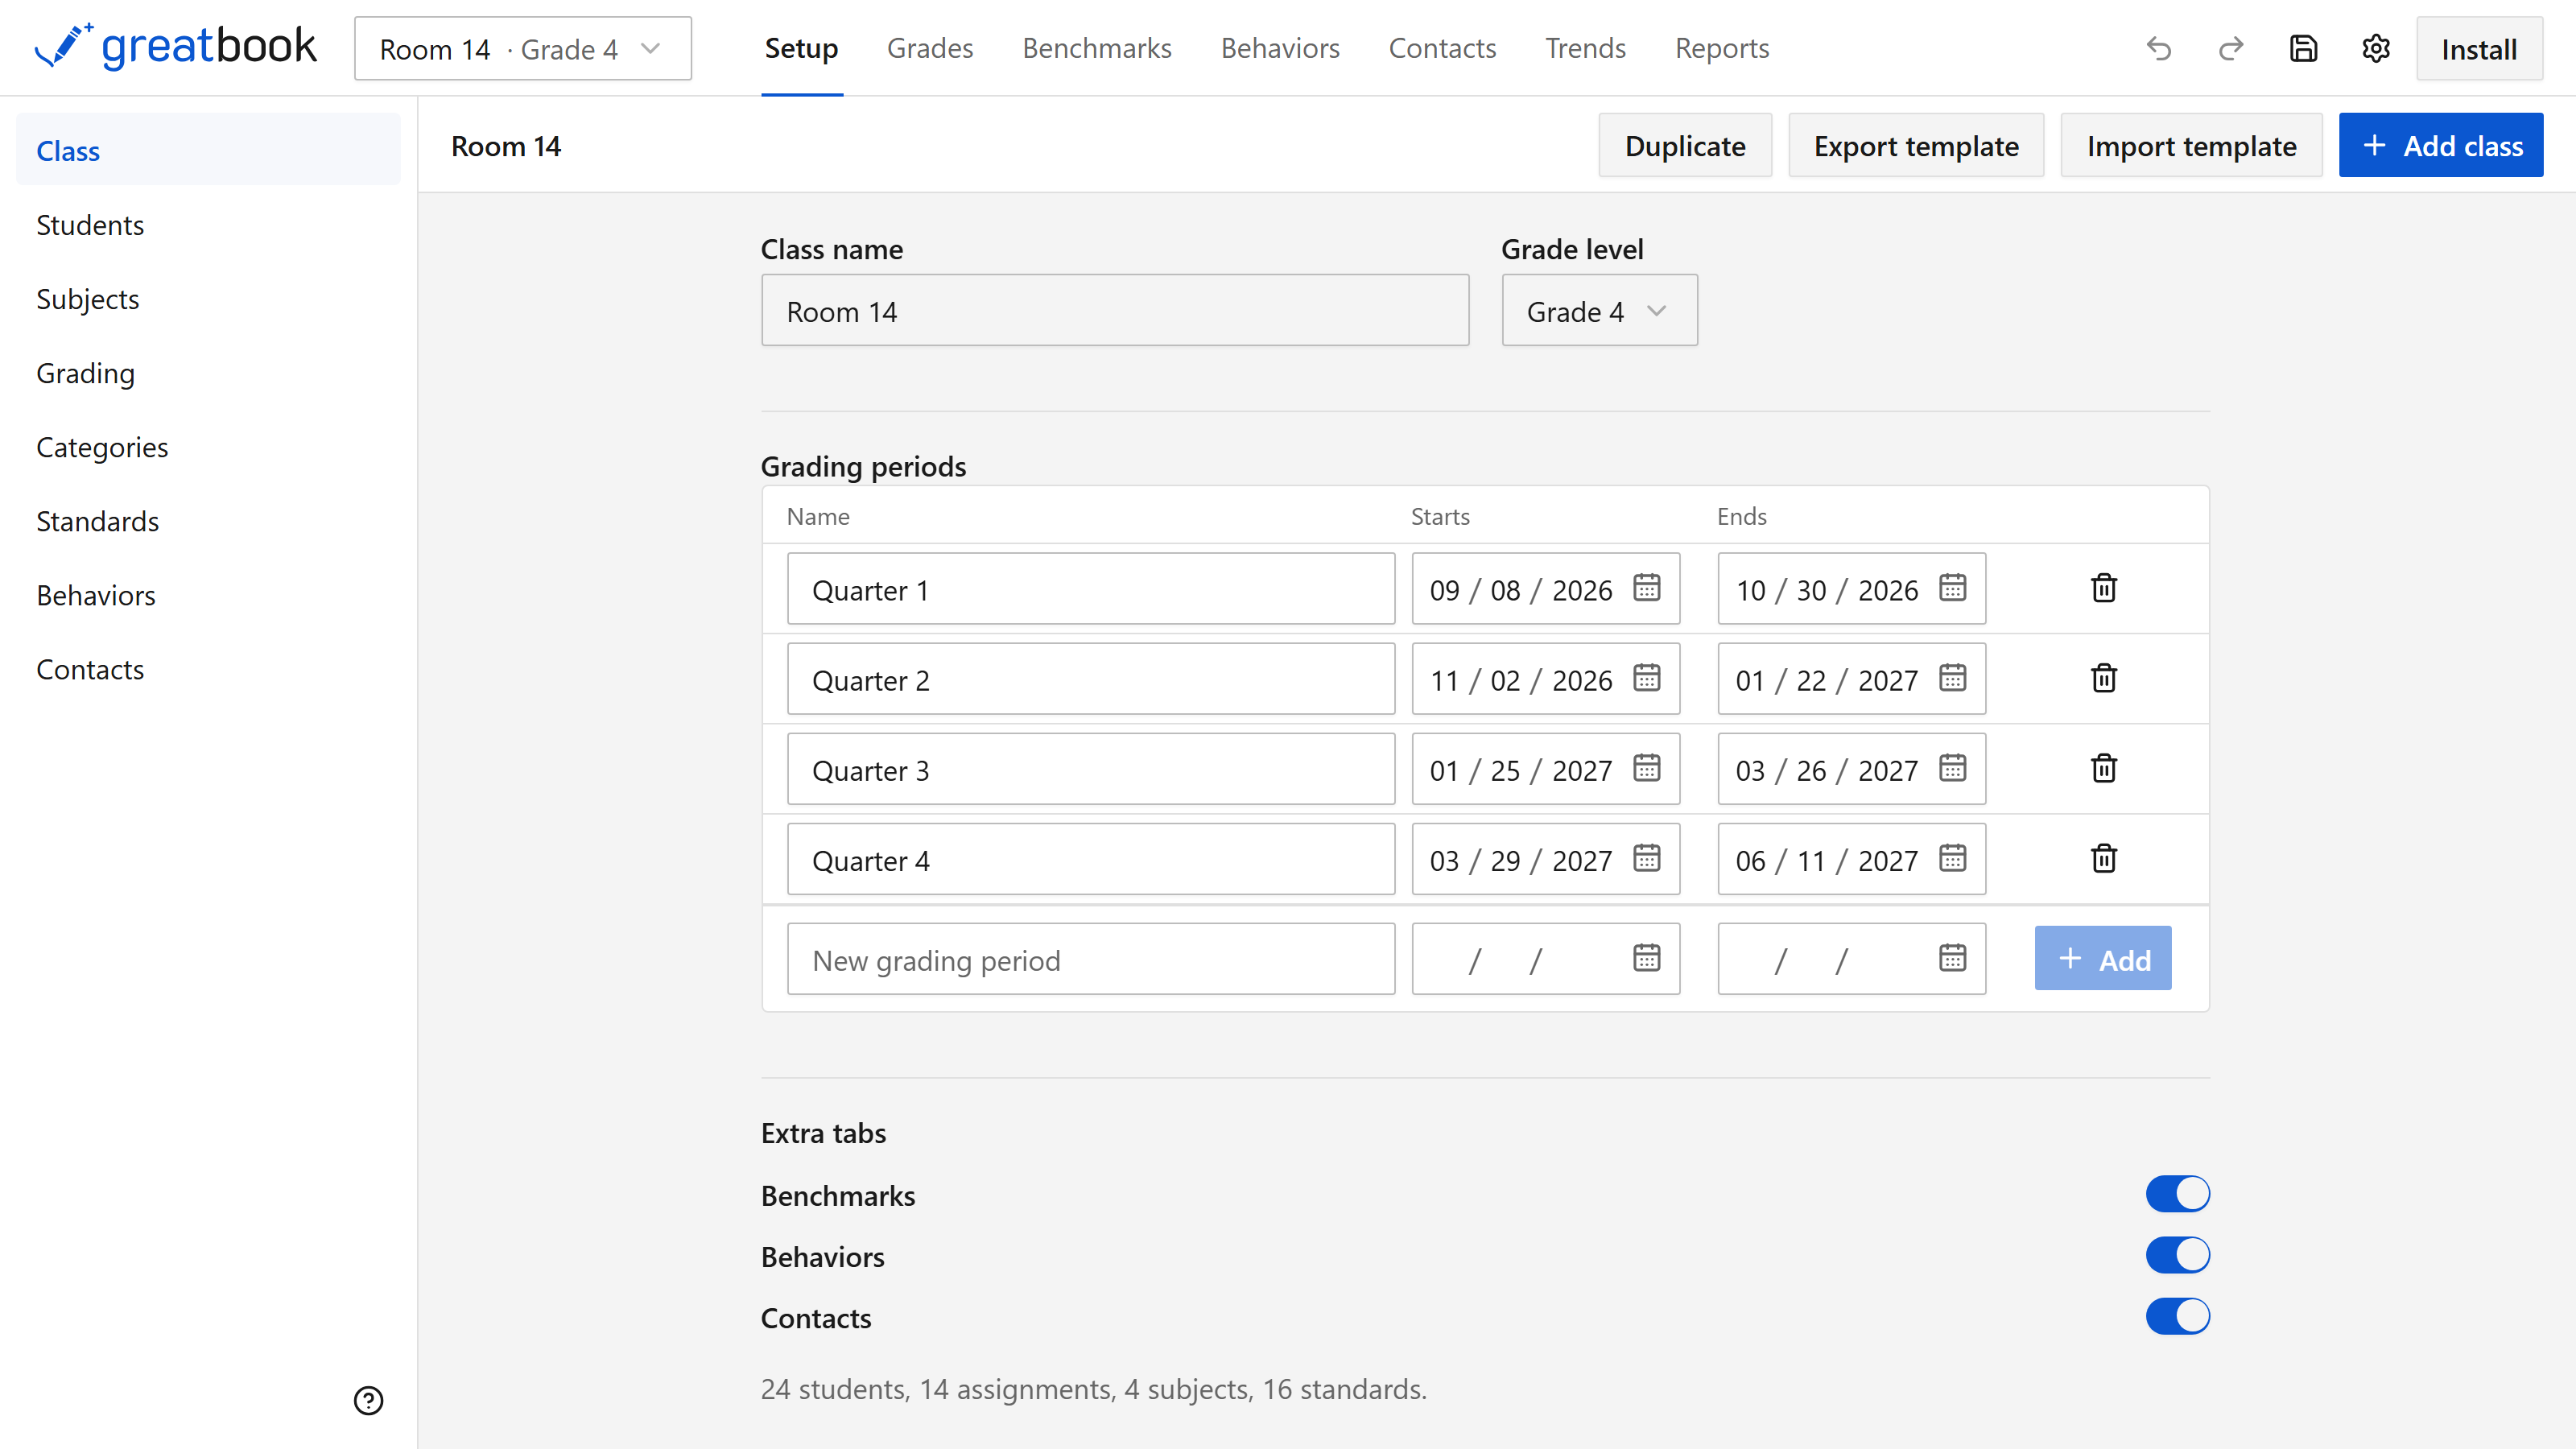Click the redo arrow icon
Screen dimensions: 2576x1449
tap(2231, 49)
